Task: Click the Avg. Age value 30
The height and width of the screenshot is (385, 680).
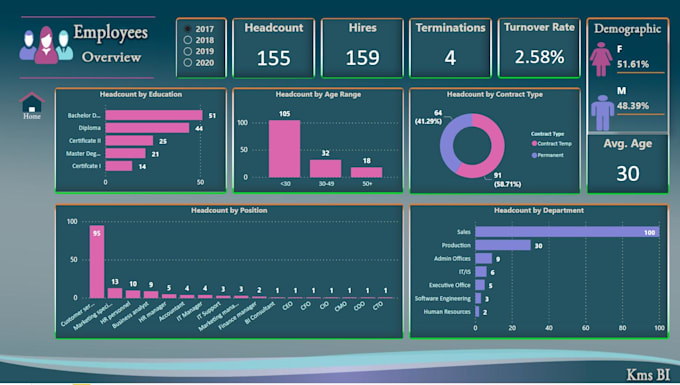Action: click(x=628, y=173)
